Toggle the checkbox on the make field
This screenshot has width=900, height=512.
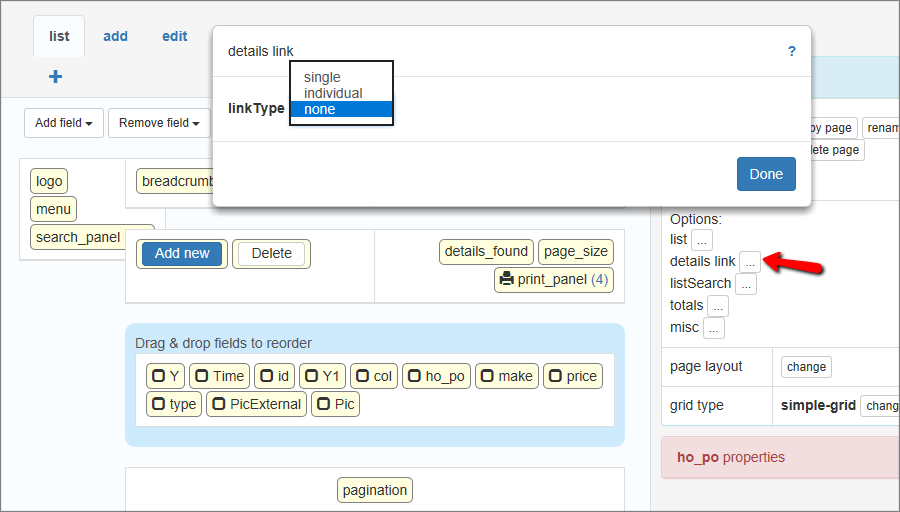tap(487, 376)
